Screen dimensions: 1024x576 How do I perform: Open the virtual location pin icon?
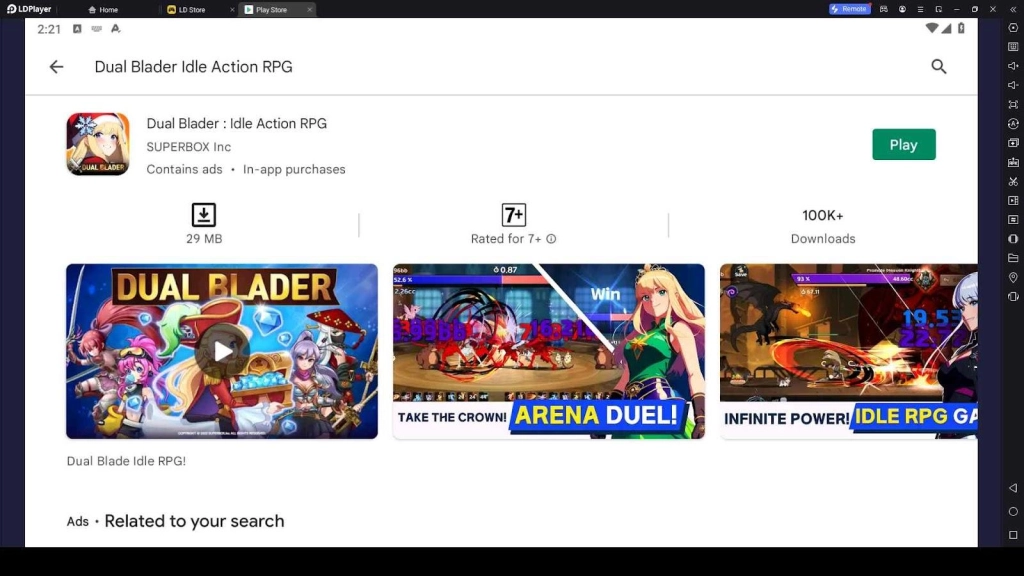1013,278
